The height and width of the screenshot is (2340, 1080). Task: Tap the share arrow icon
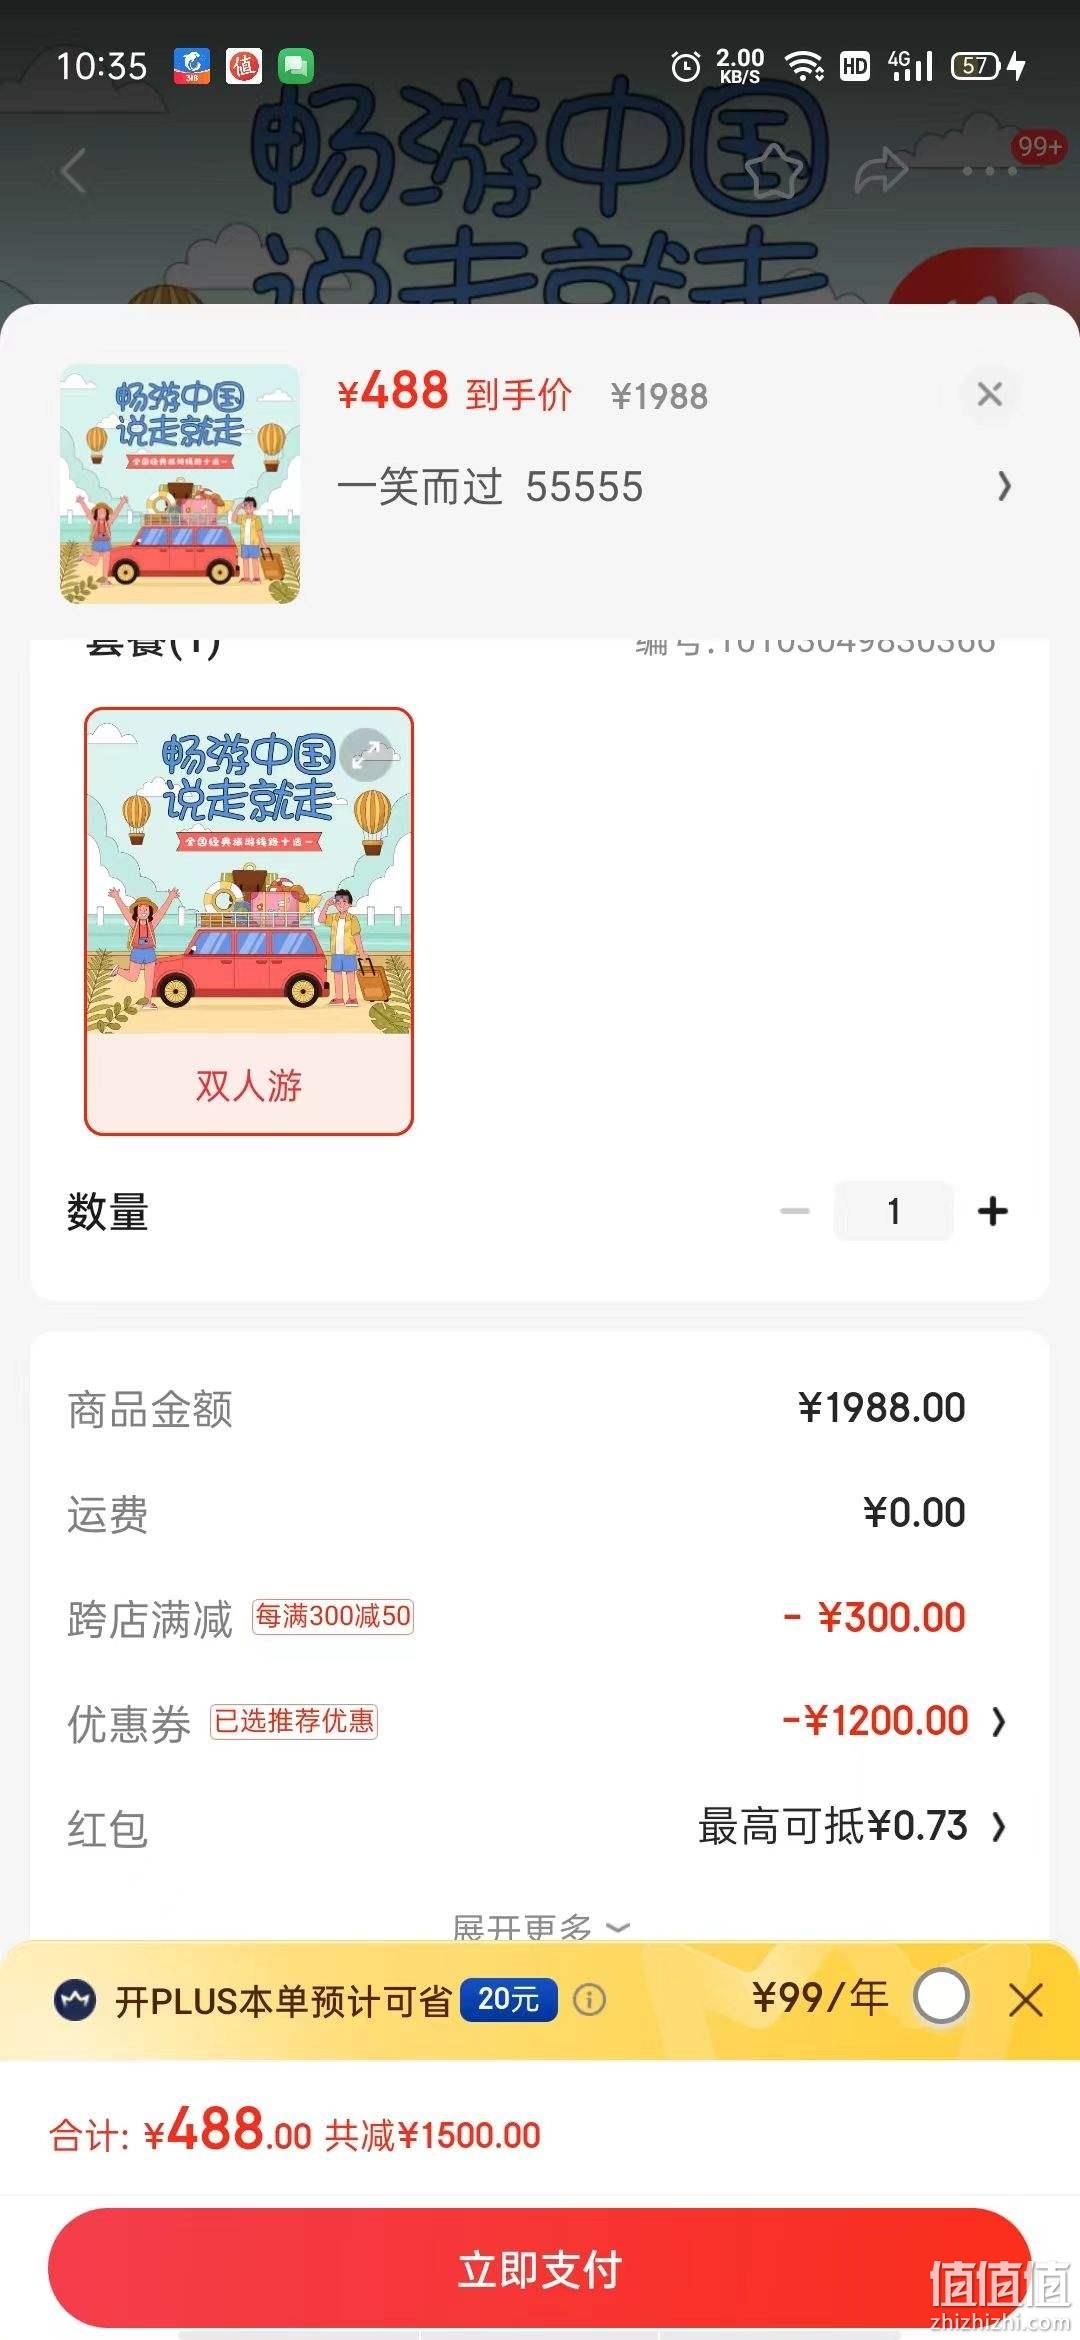pyautogui.click(x=881, y=170)
